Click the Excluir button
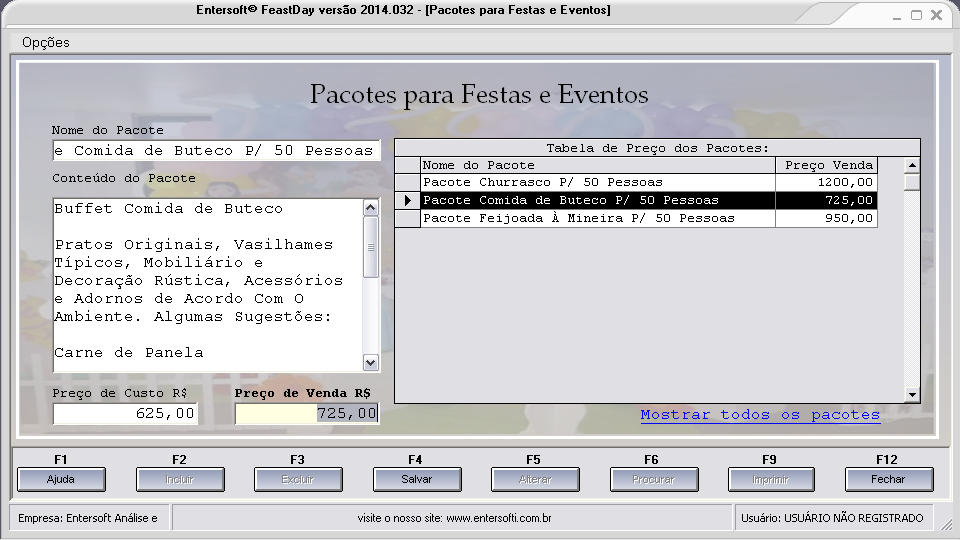 [298, 479]
